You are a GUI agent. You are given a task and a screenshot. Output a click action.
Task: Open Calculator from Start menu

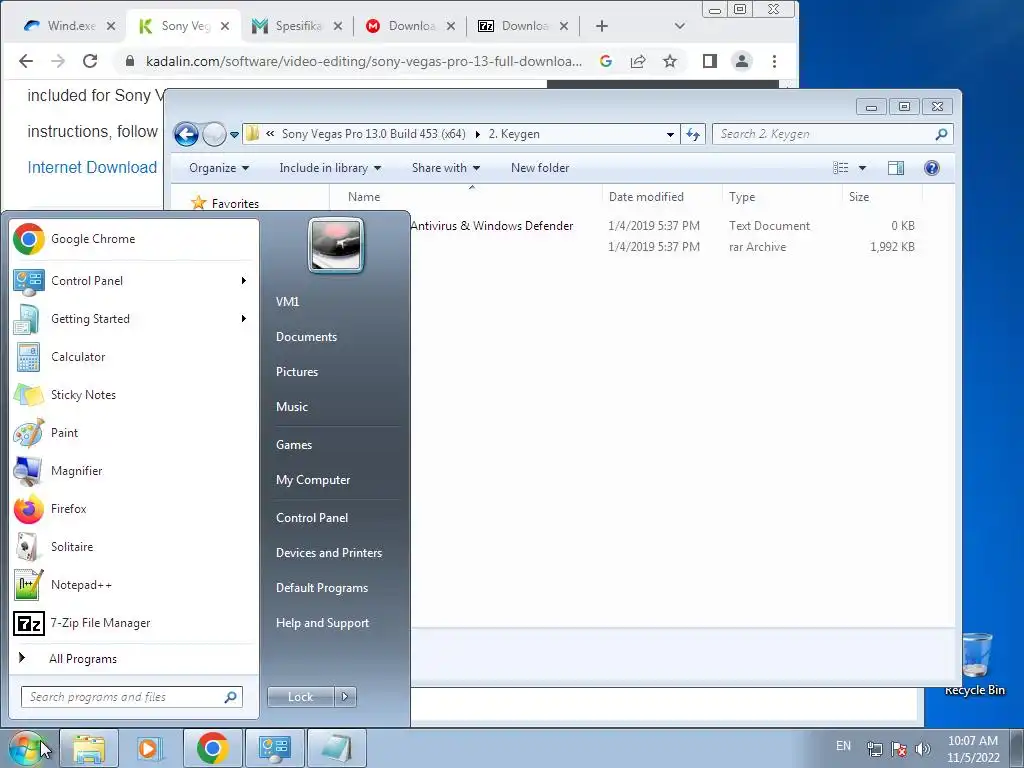coord(134,357)
